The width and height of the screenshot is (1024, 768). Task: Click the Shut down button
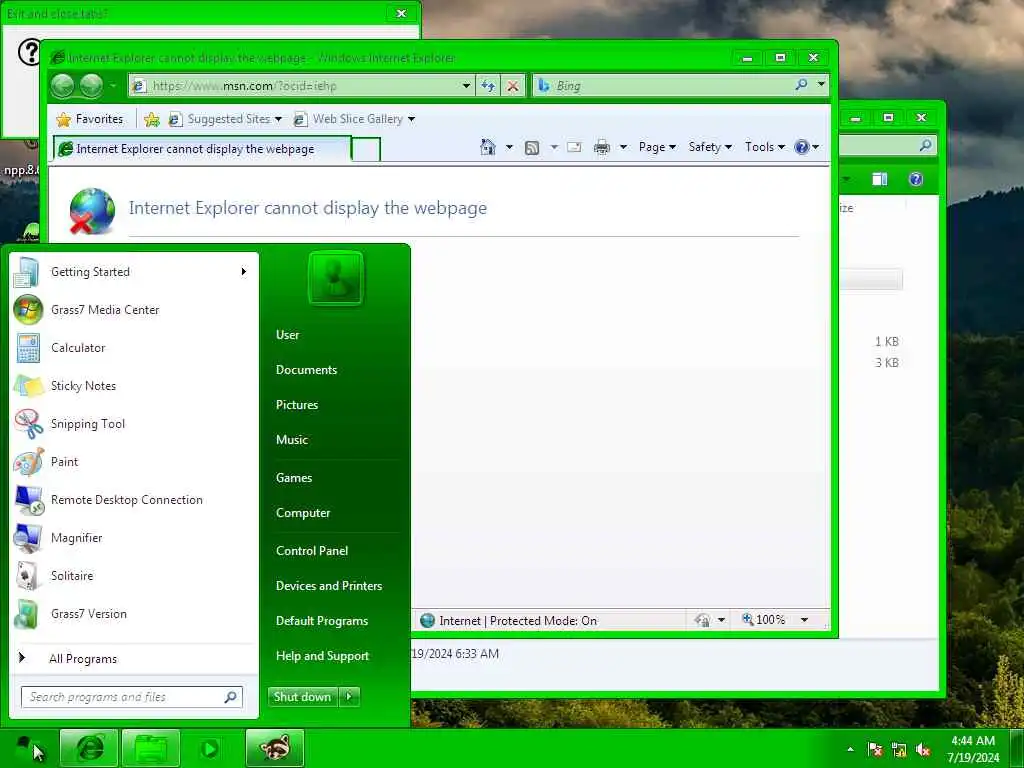(x=303, y=697)
